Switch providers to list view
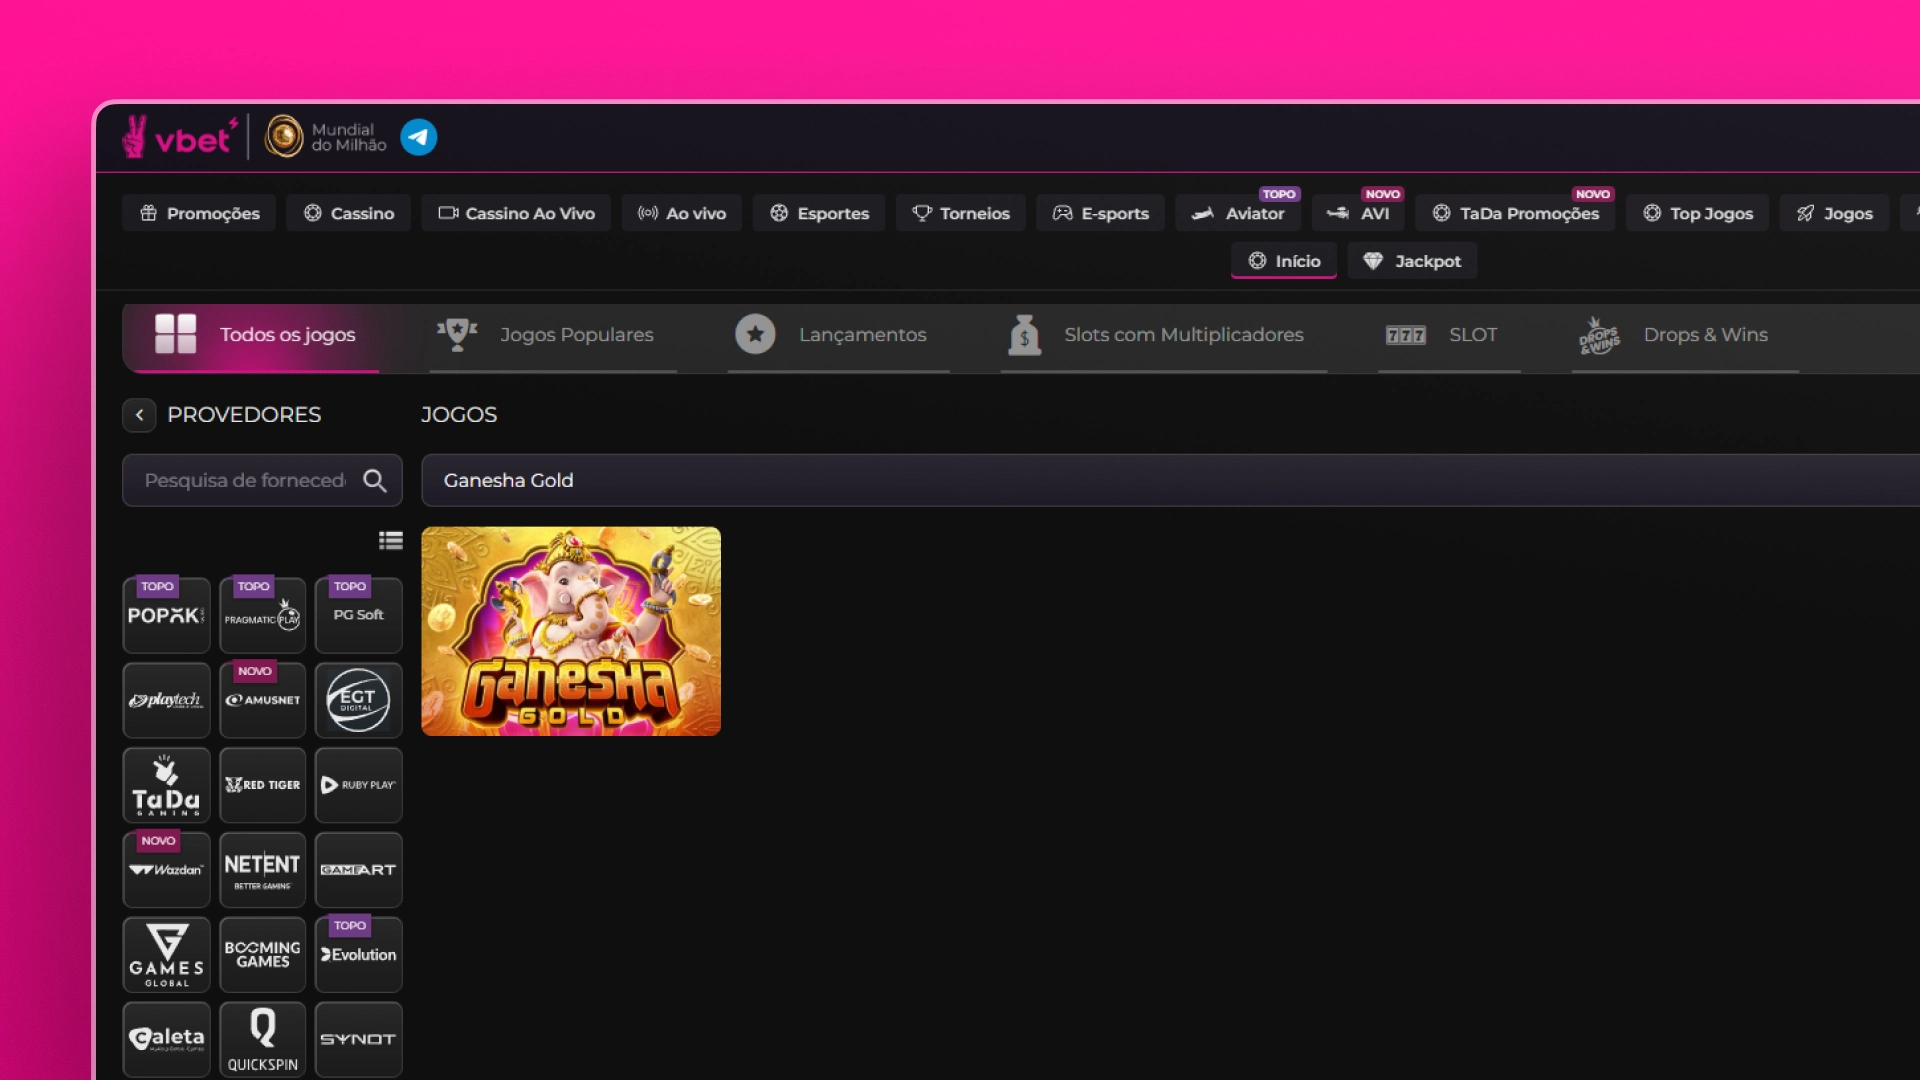The image size is (1920, 1080). pyautogui.click(x=390, y=540)
